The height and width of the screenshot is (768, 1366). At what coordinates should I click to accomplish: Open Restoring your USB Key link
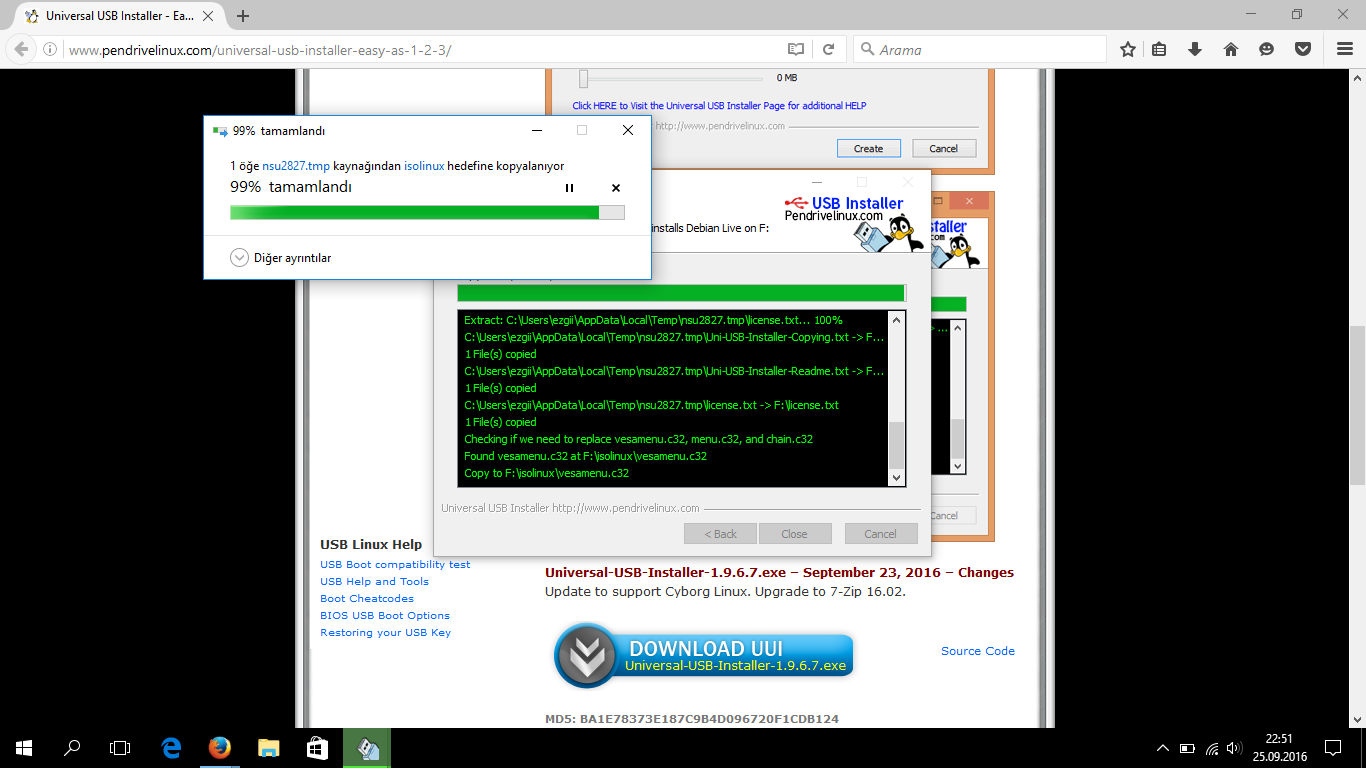click(x=385, y=632)
